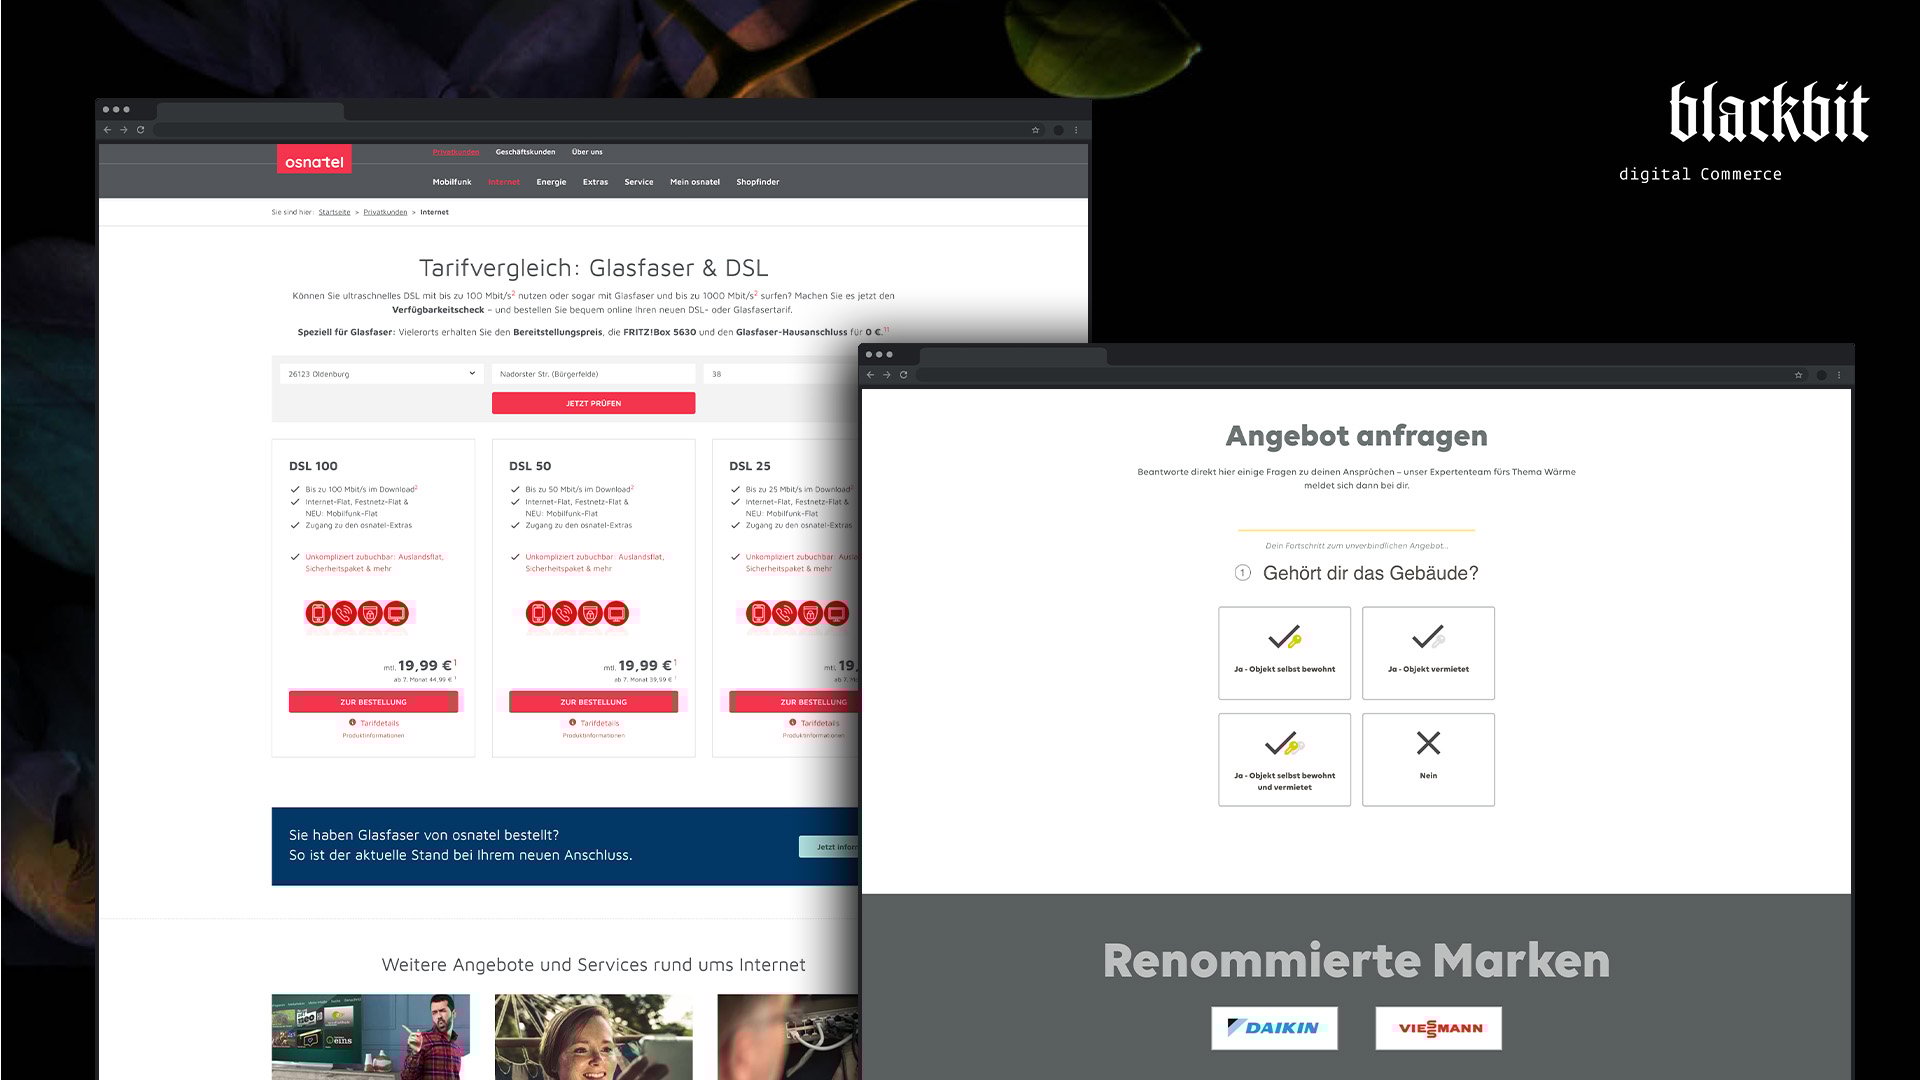Open the Startseite breadcrumb link
This screenshot has width=1920, height=1080.
(334, 212)
